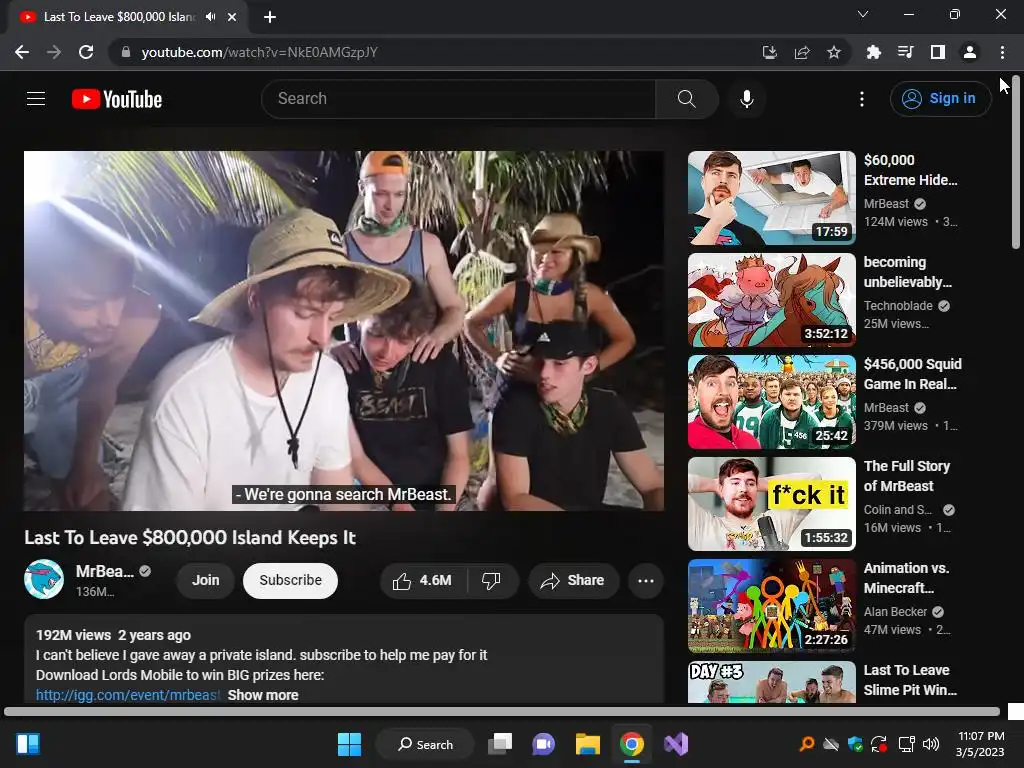
Task: Open File Explorer from taskbar
Action: [x=588, y=744]
